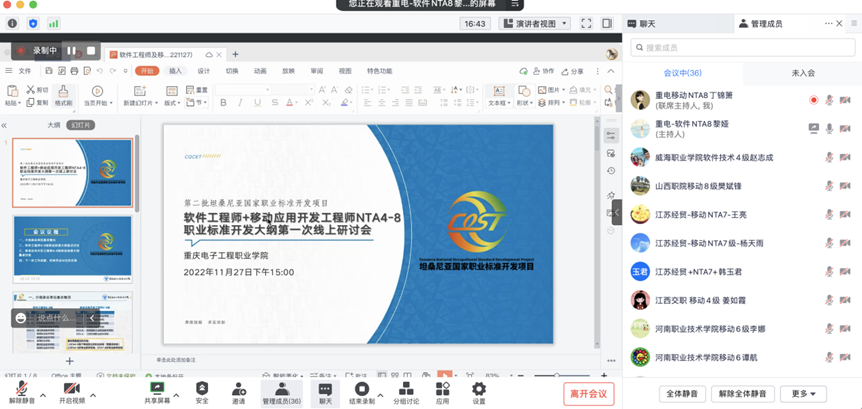
Task: Open the 安全 security shield menu
Action: (202, 393)
